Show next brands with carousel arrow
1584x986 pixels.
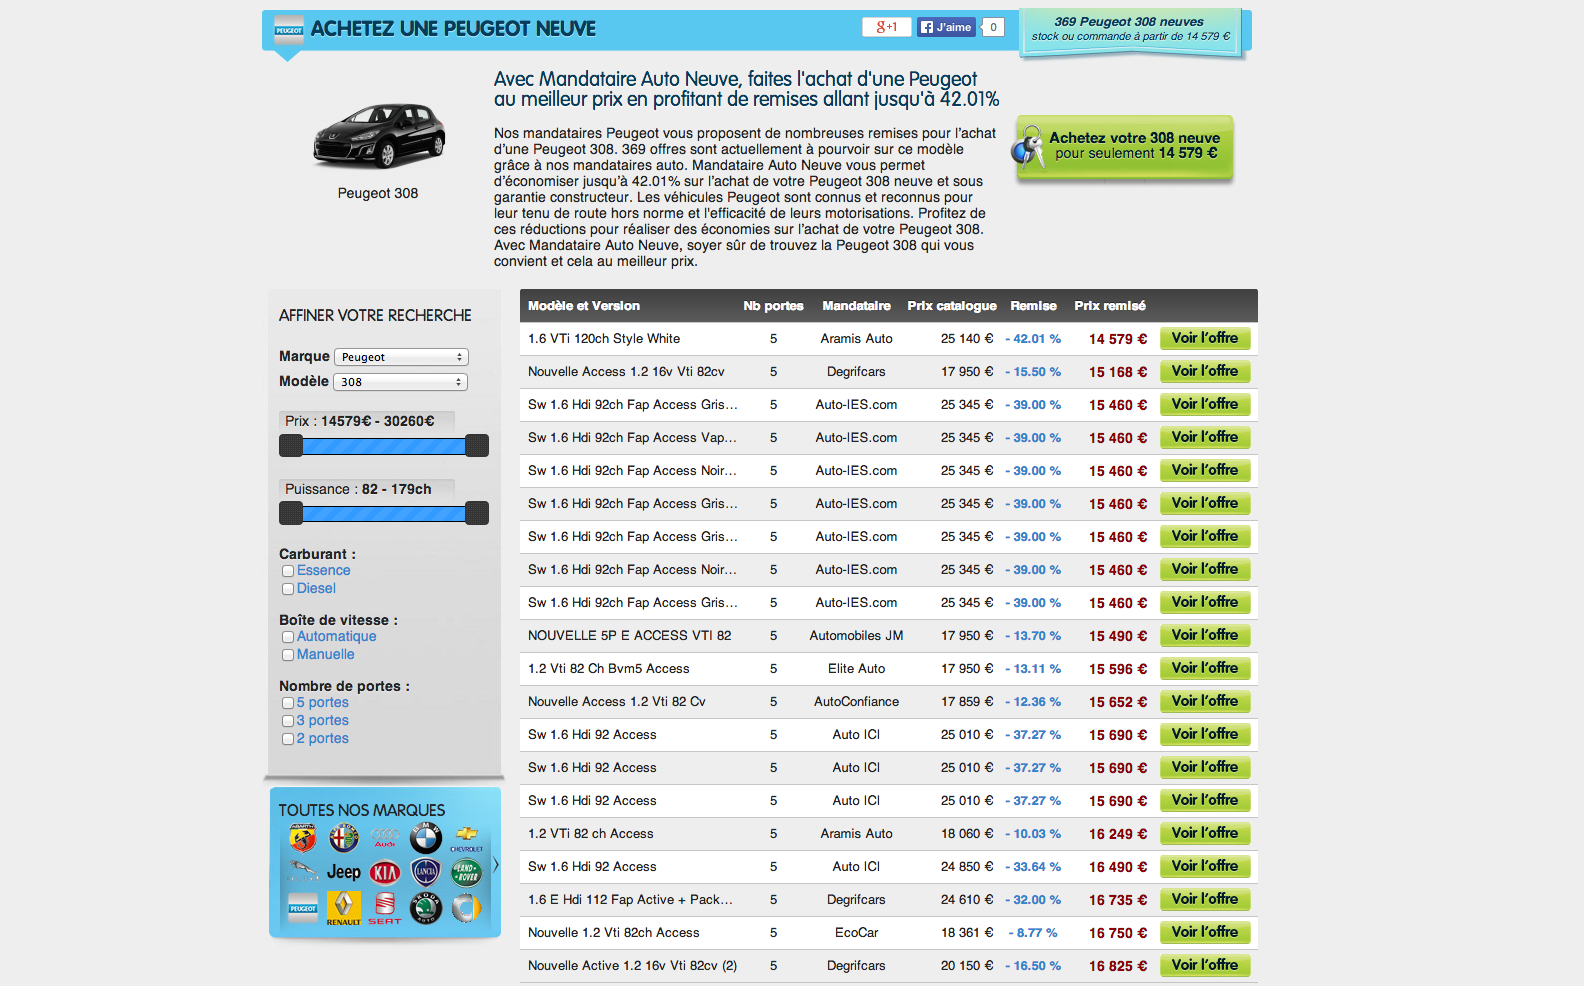[x=496, y=865]
